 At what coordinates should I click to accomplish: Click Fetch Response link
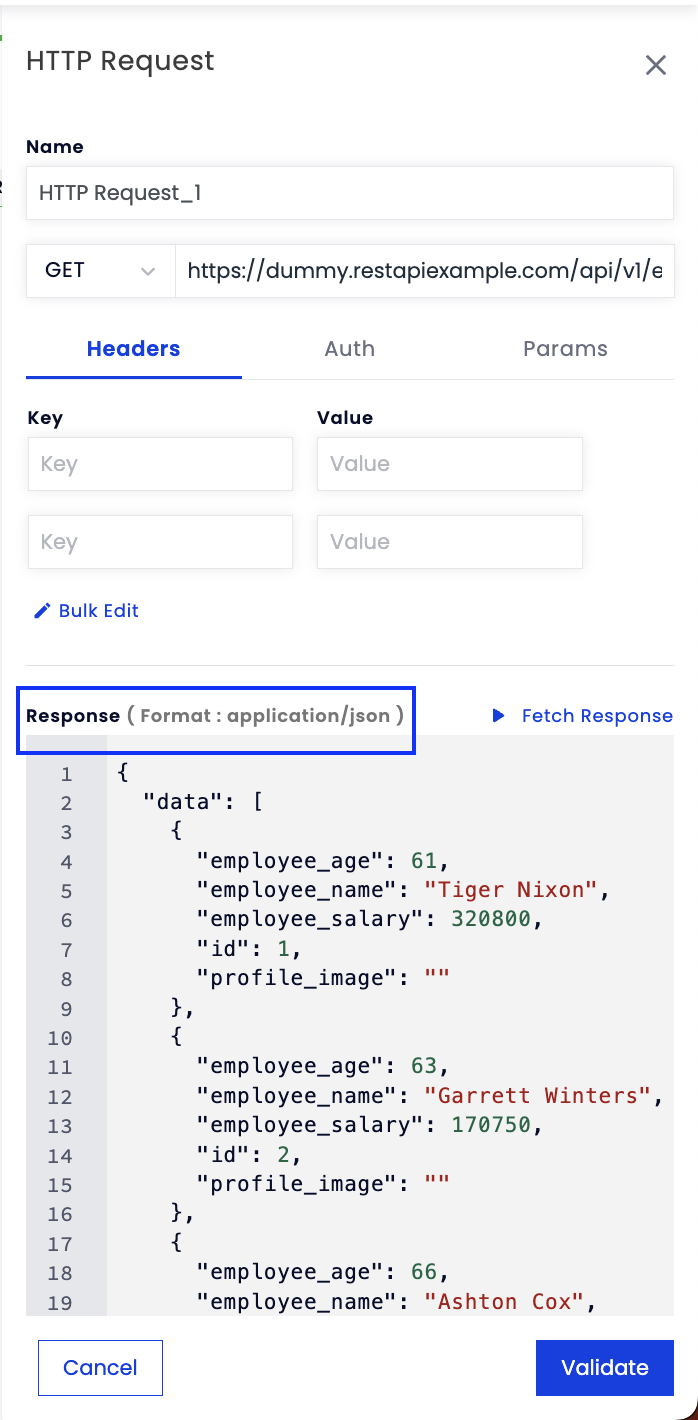click(x=597, y=716)
